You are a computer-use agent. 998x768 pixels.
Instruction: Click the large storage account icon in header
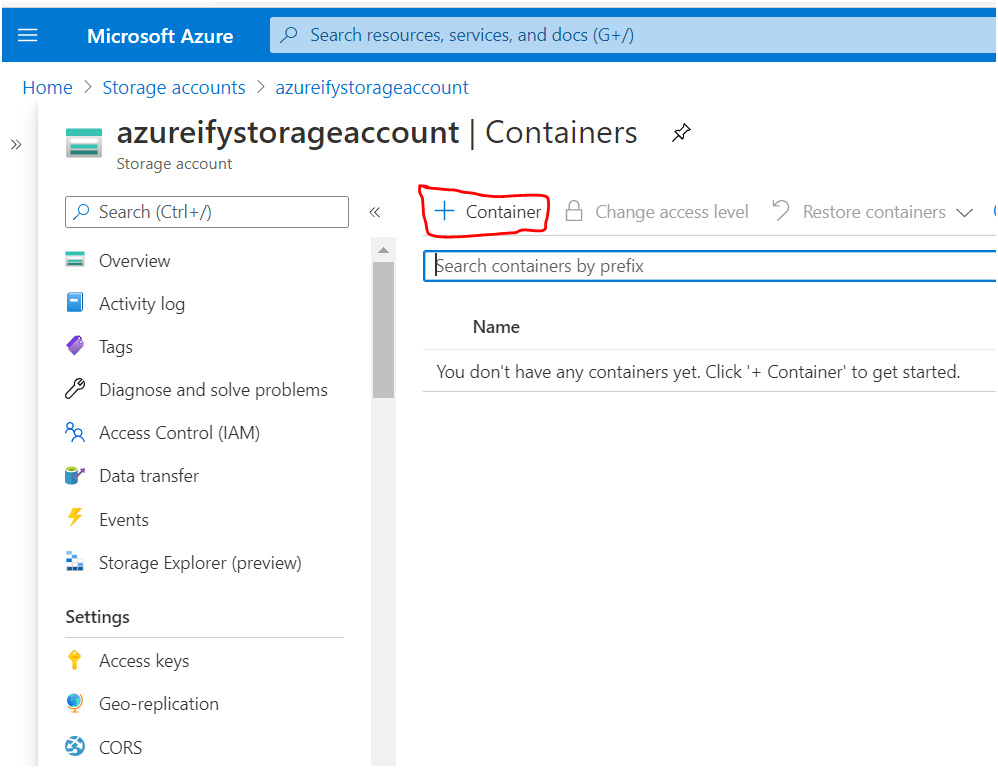click(x=84, y=143)
